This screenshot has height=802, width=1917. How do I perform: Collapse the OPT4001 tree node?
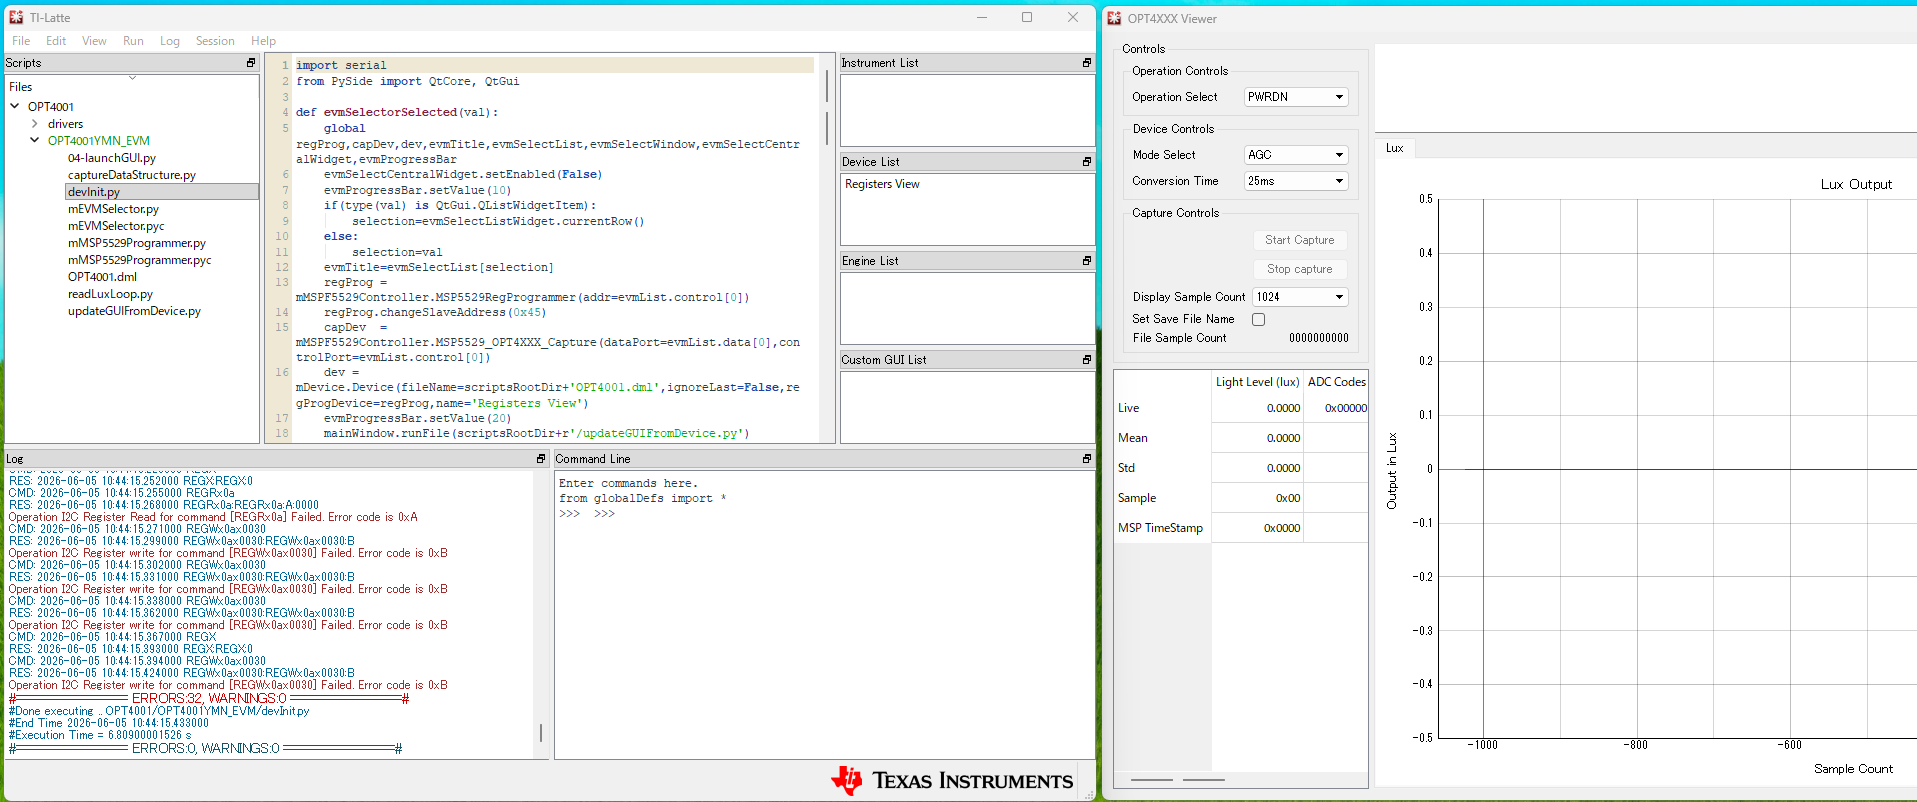15,106
